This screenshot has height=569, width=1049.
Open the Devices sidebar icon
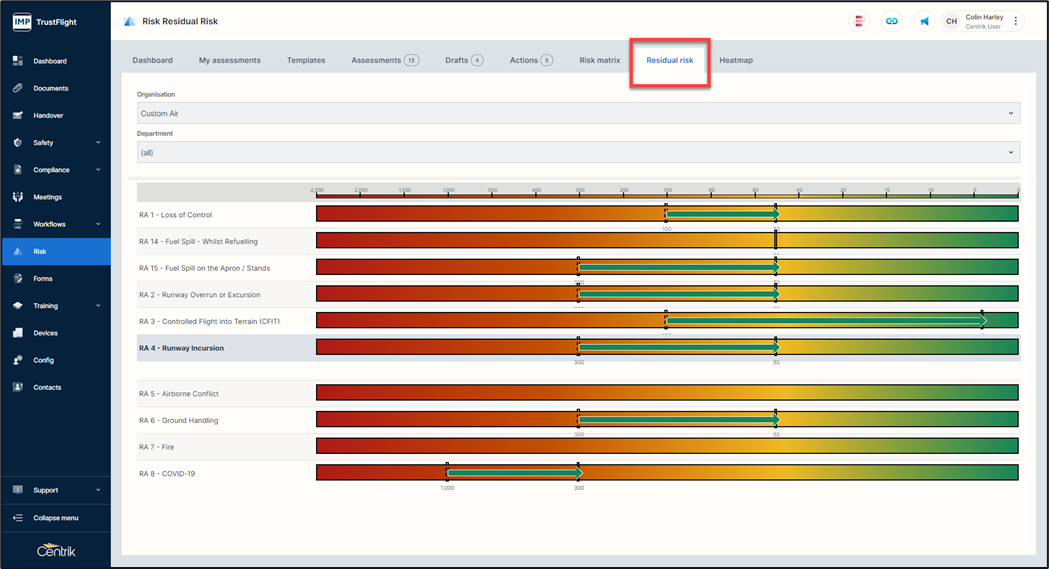pyautogui.click(x=17, y=333)
